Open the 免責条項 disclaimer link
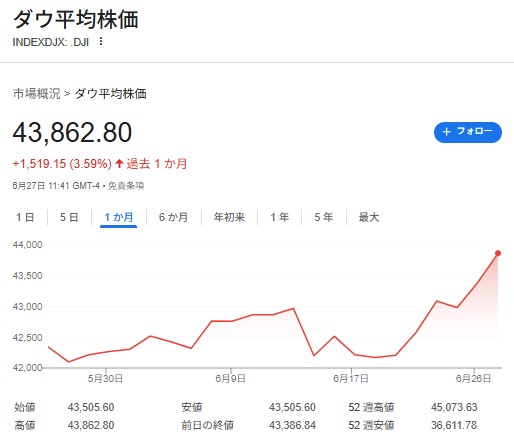 pyautogui.click(x=126, y=186)
